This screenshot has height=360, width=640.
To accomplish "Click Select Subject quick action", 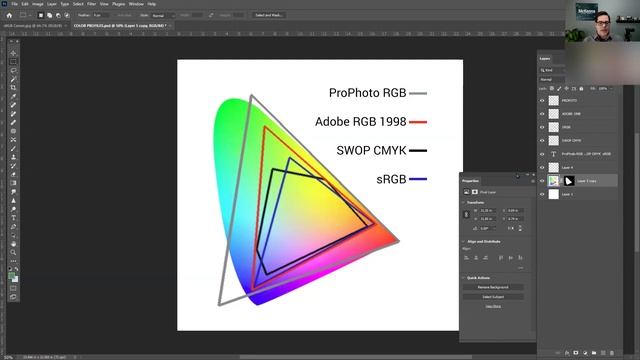I will click(x=493, y=297).
